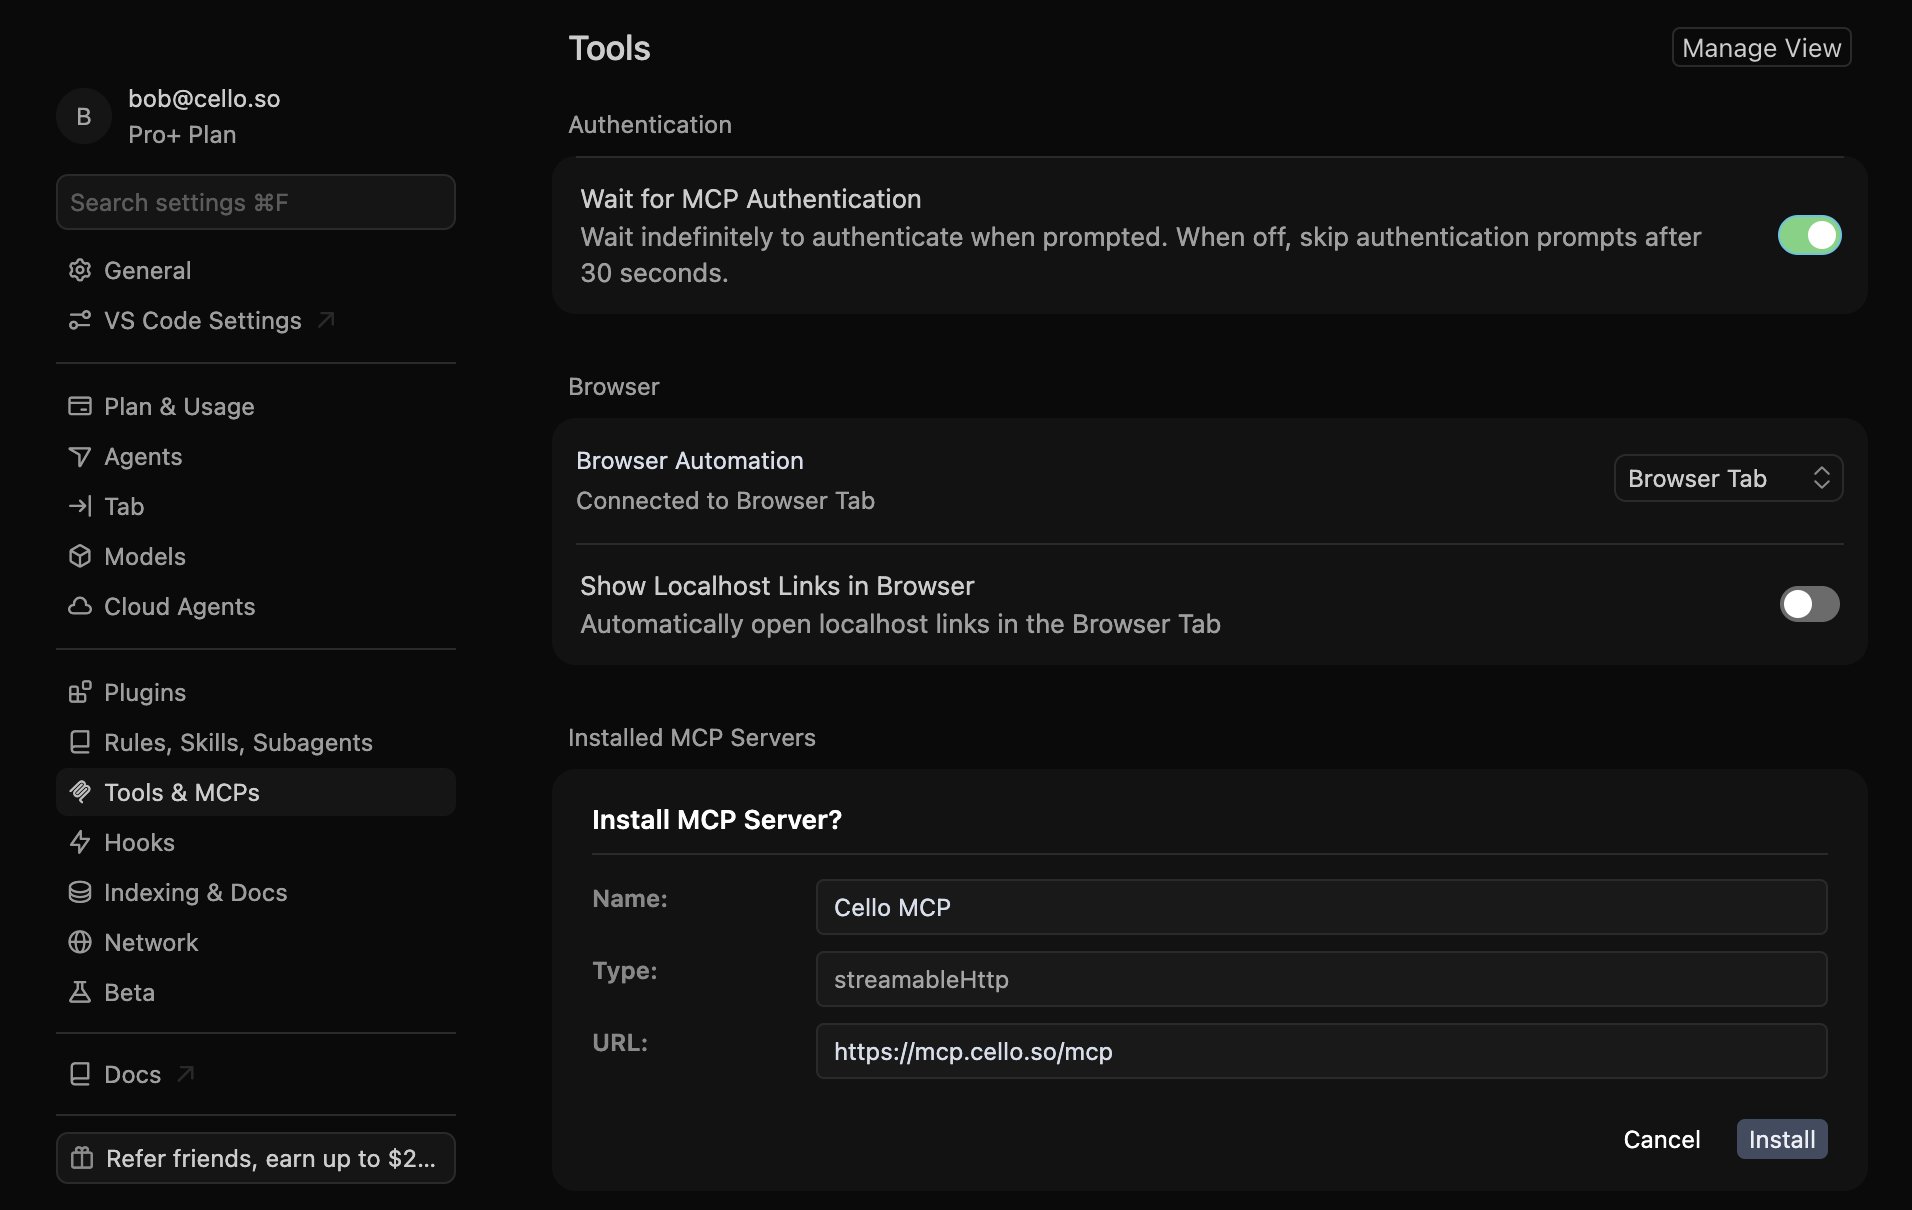1912x1210 pixels.
Task: Click the Beta flask icon
Action: (x=80, y=992)
